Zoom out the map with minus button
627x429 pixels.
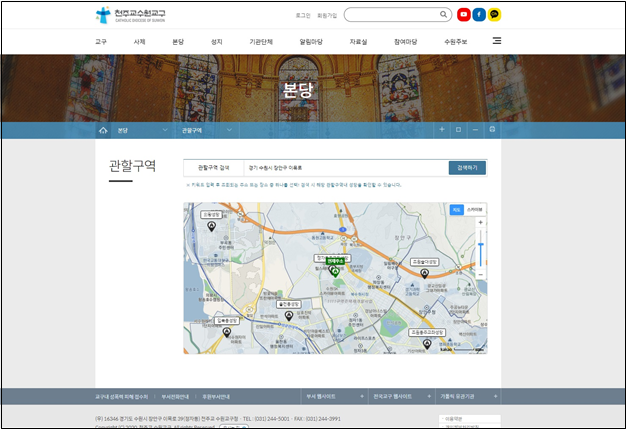pos(481,275)
